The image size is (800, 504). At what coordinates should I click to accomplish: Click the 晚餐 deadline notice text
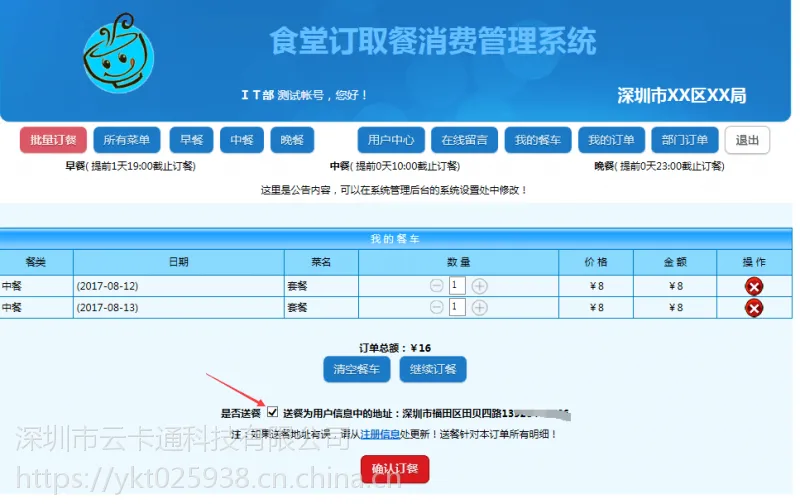click(659, 166)
